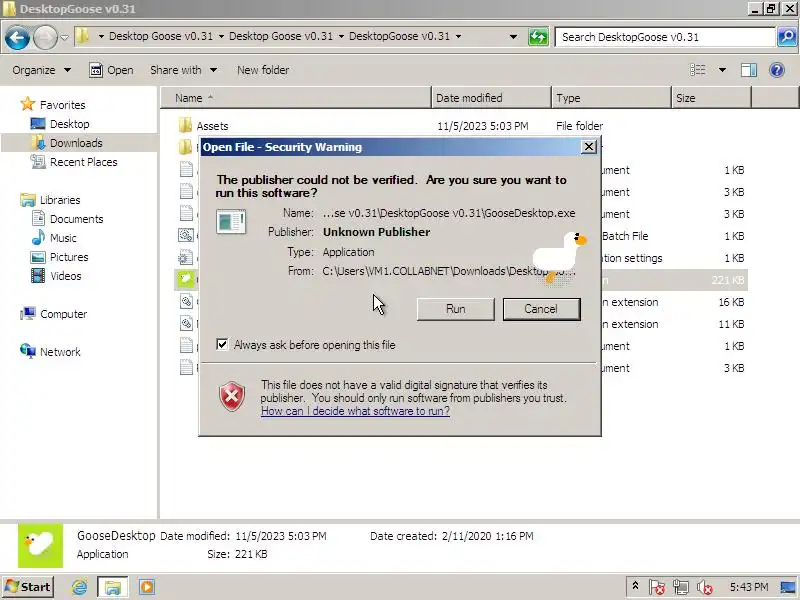Open Windows Media Player from taskbar
This screenshot has height=600, width=800.
click(147, 587)
